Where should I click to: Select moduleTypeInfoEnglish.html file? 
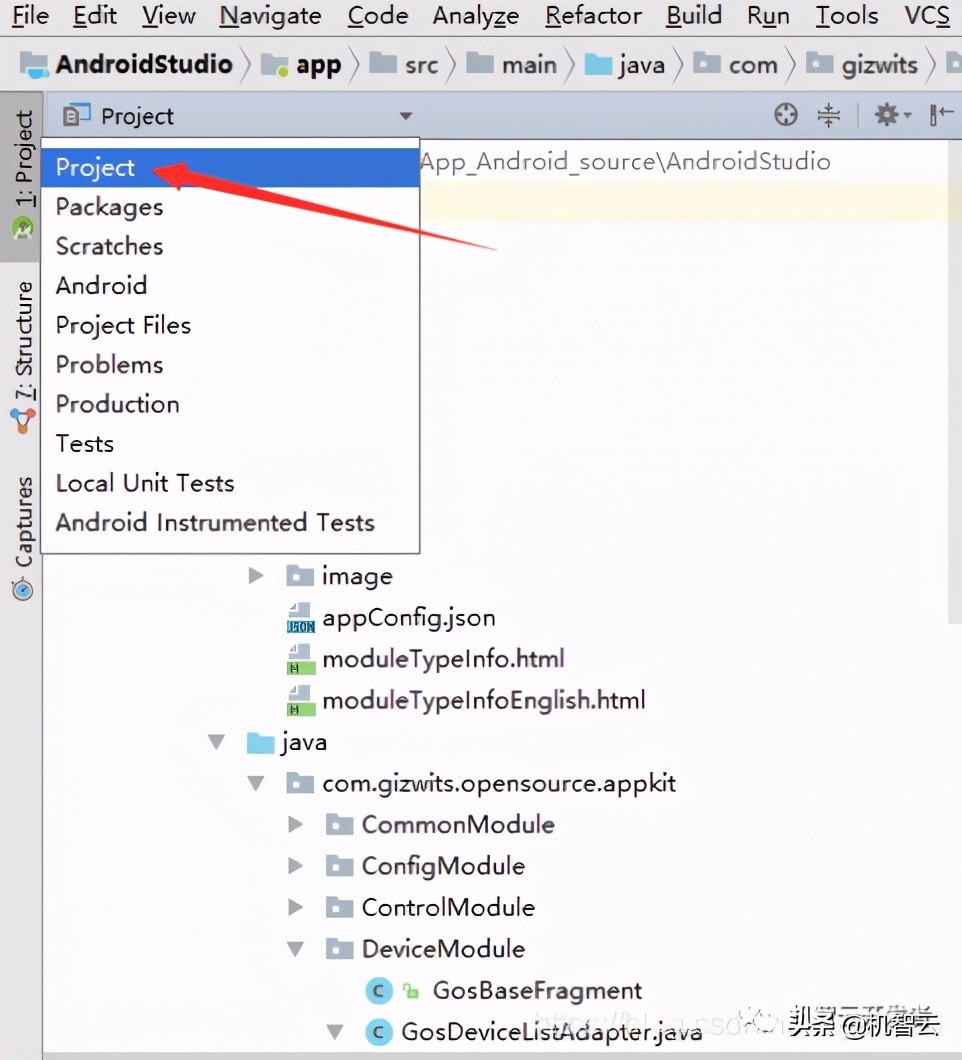[x=484, y=700]
